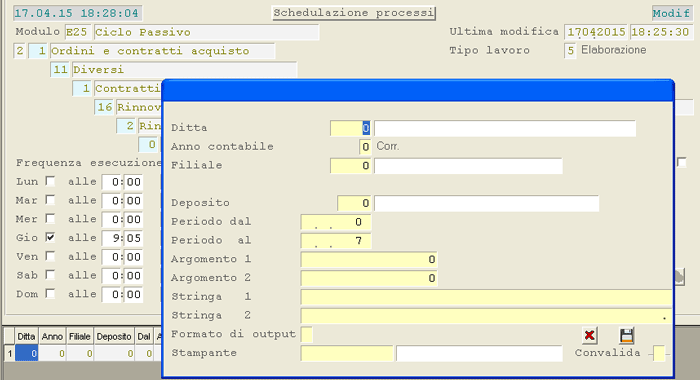Click the Convalida field

point(659,353)
